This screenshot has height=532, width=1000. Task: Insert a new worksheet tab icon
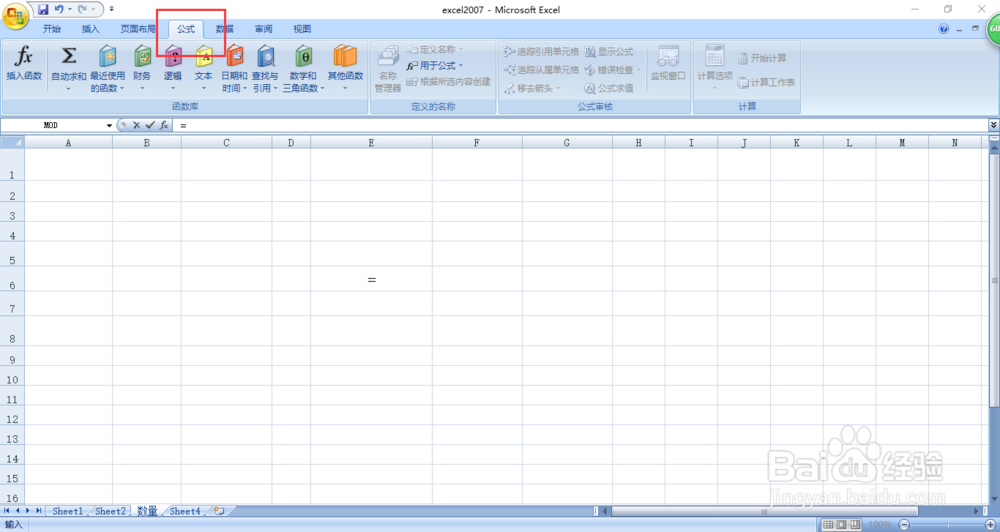tap(219, 511)
